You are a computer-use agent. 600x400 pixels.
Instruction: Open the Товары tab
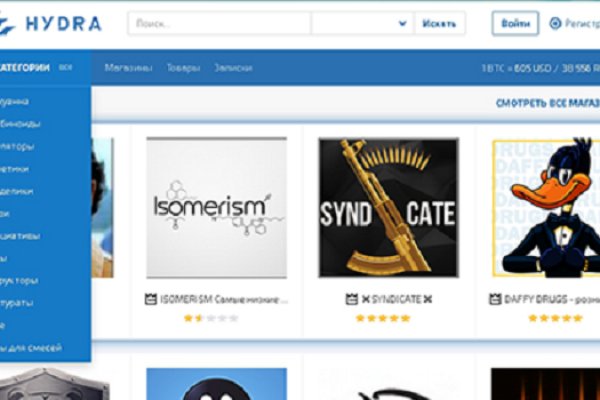pos(183,68)
